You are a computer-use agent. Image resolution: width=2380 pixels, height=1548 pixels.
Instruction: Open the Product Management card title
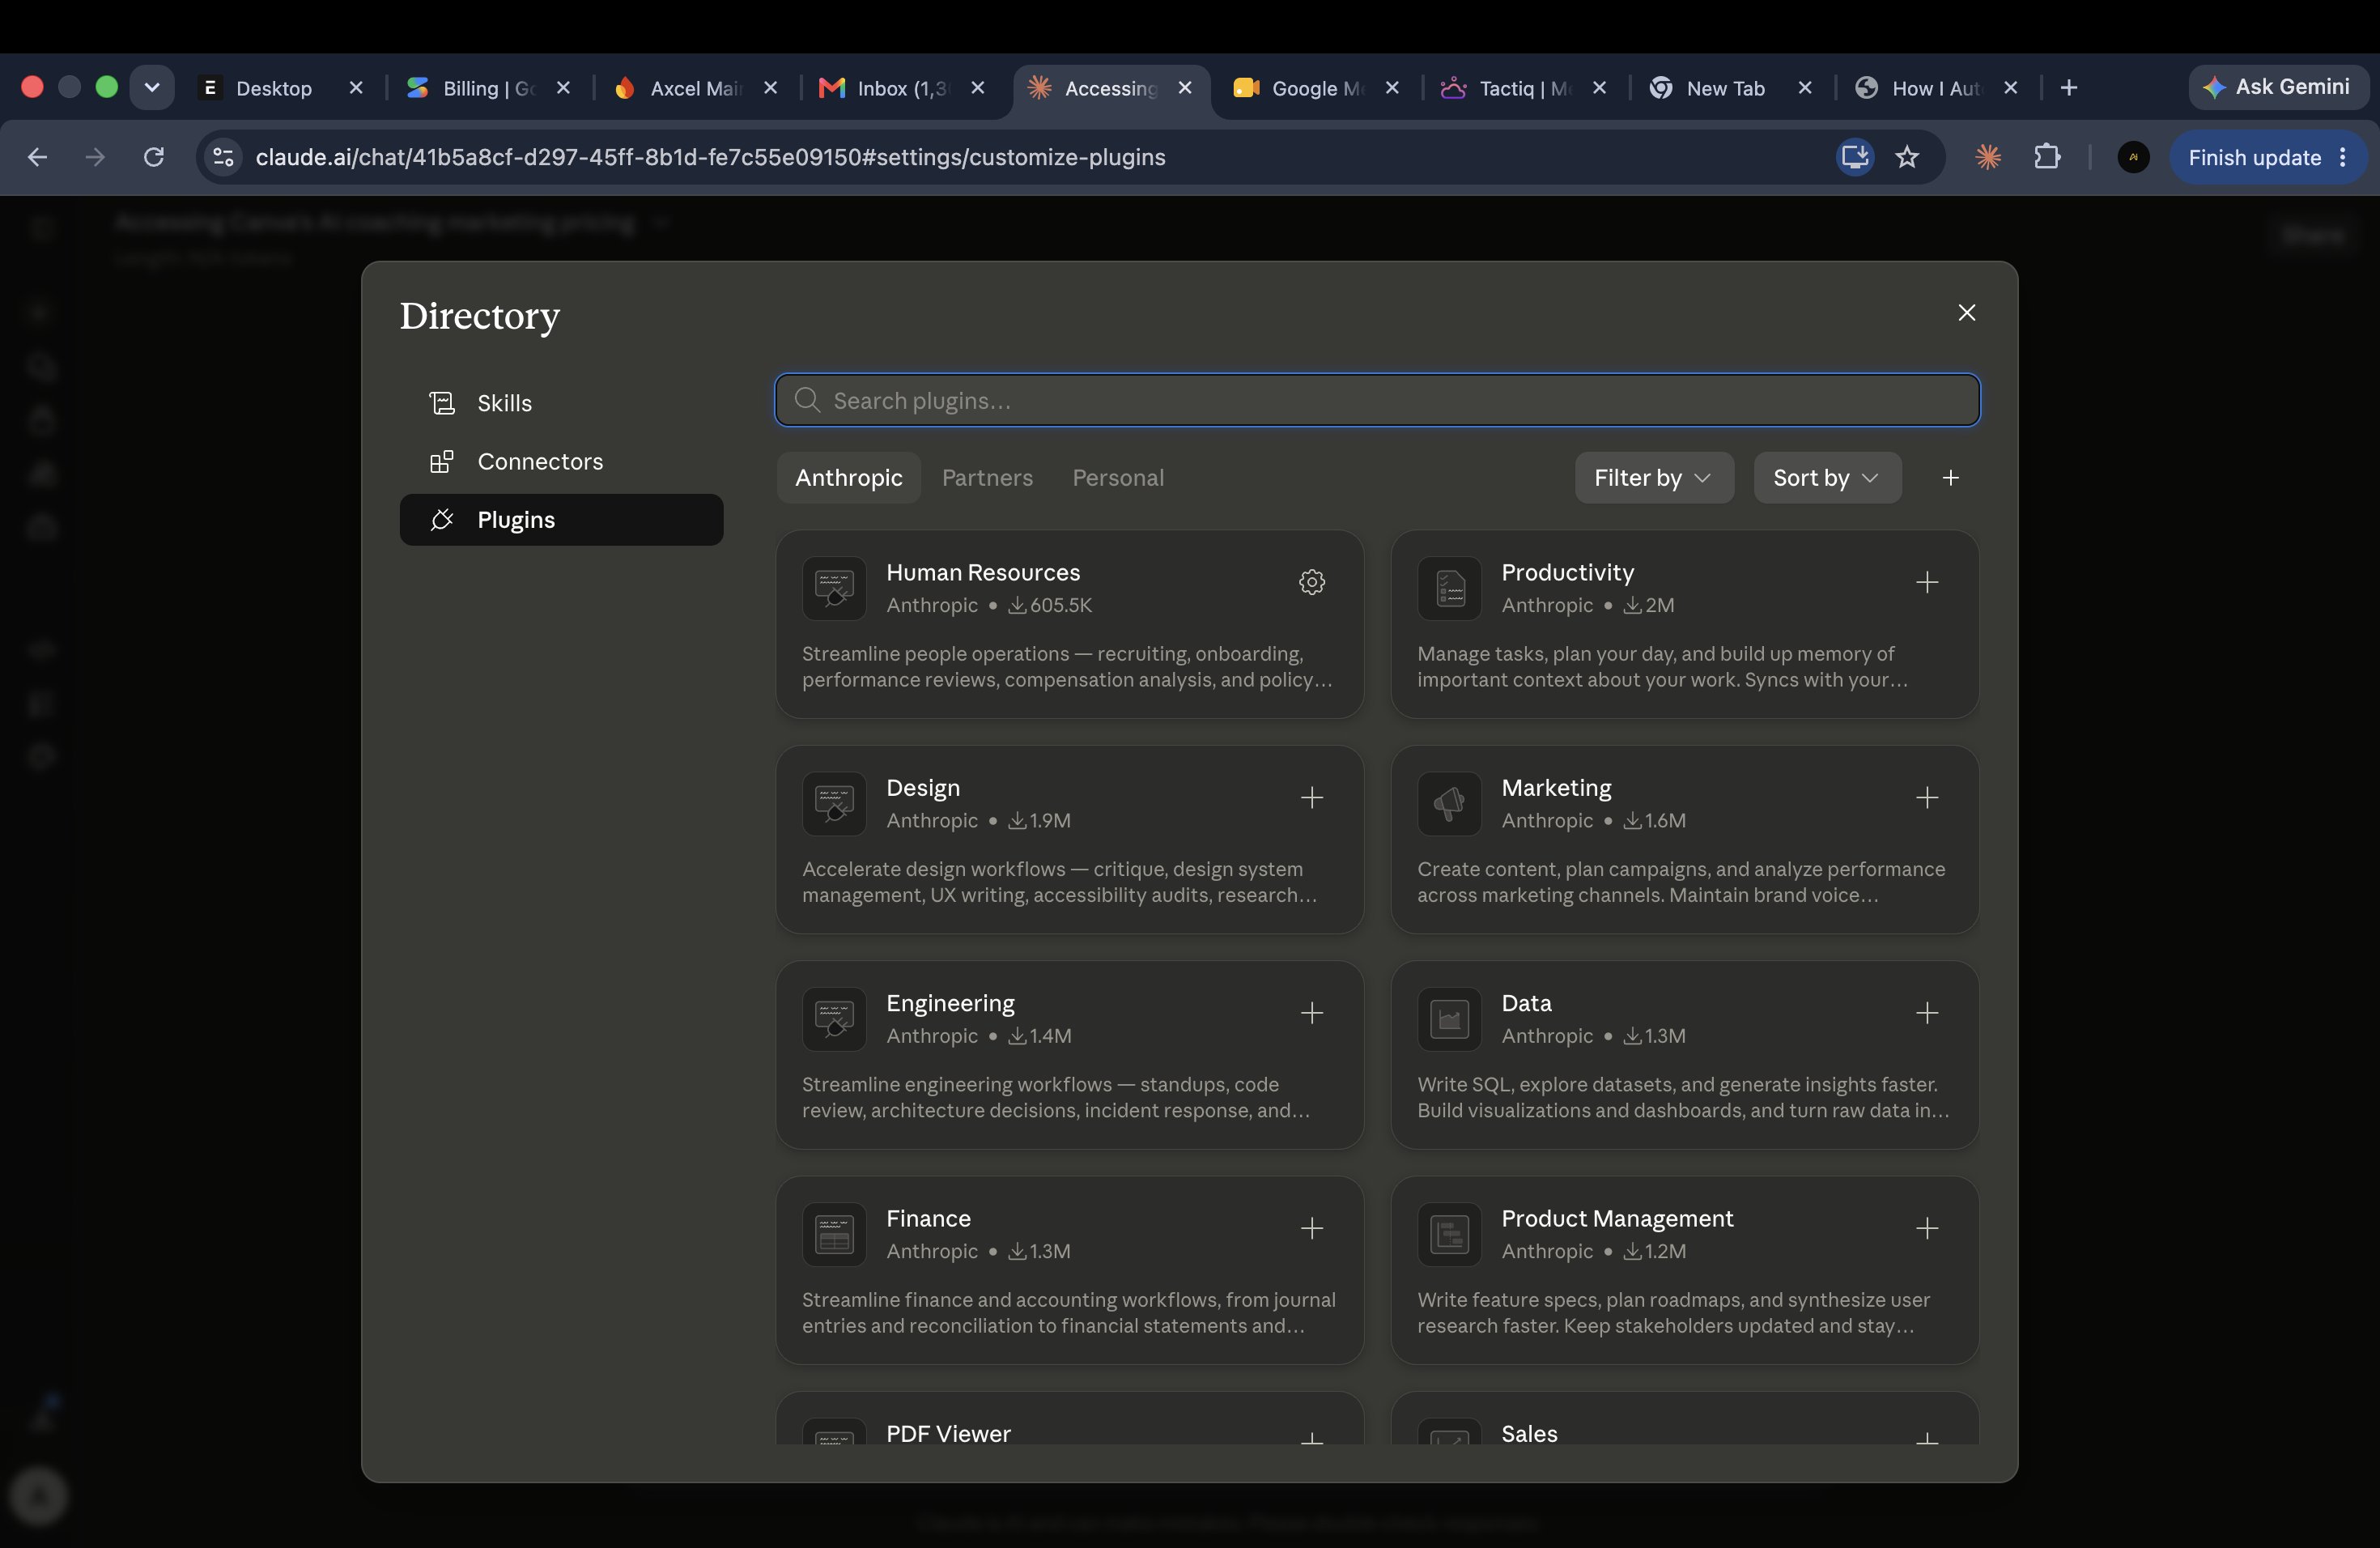click(x=1617, y=1218)
